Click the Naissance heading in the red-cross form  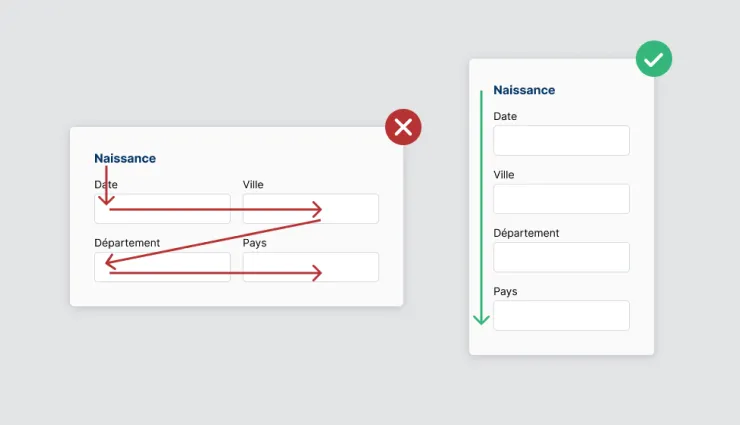125,158
